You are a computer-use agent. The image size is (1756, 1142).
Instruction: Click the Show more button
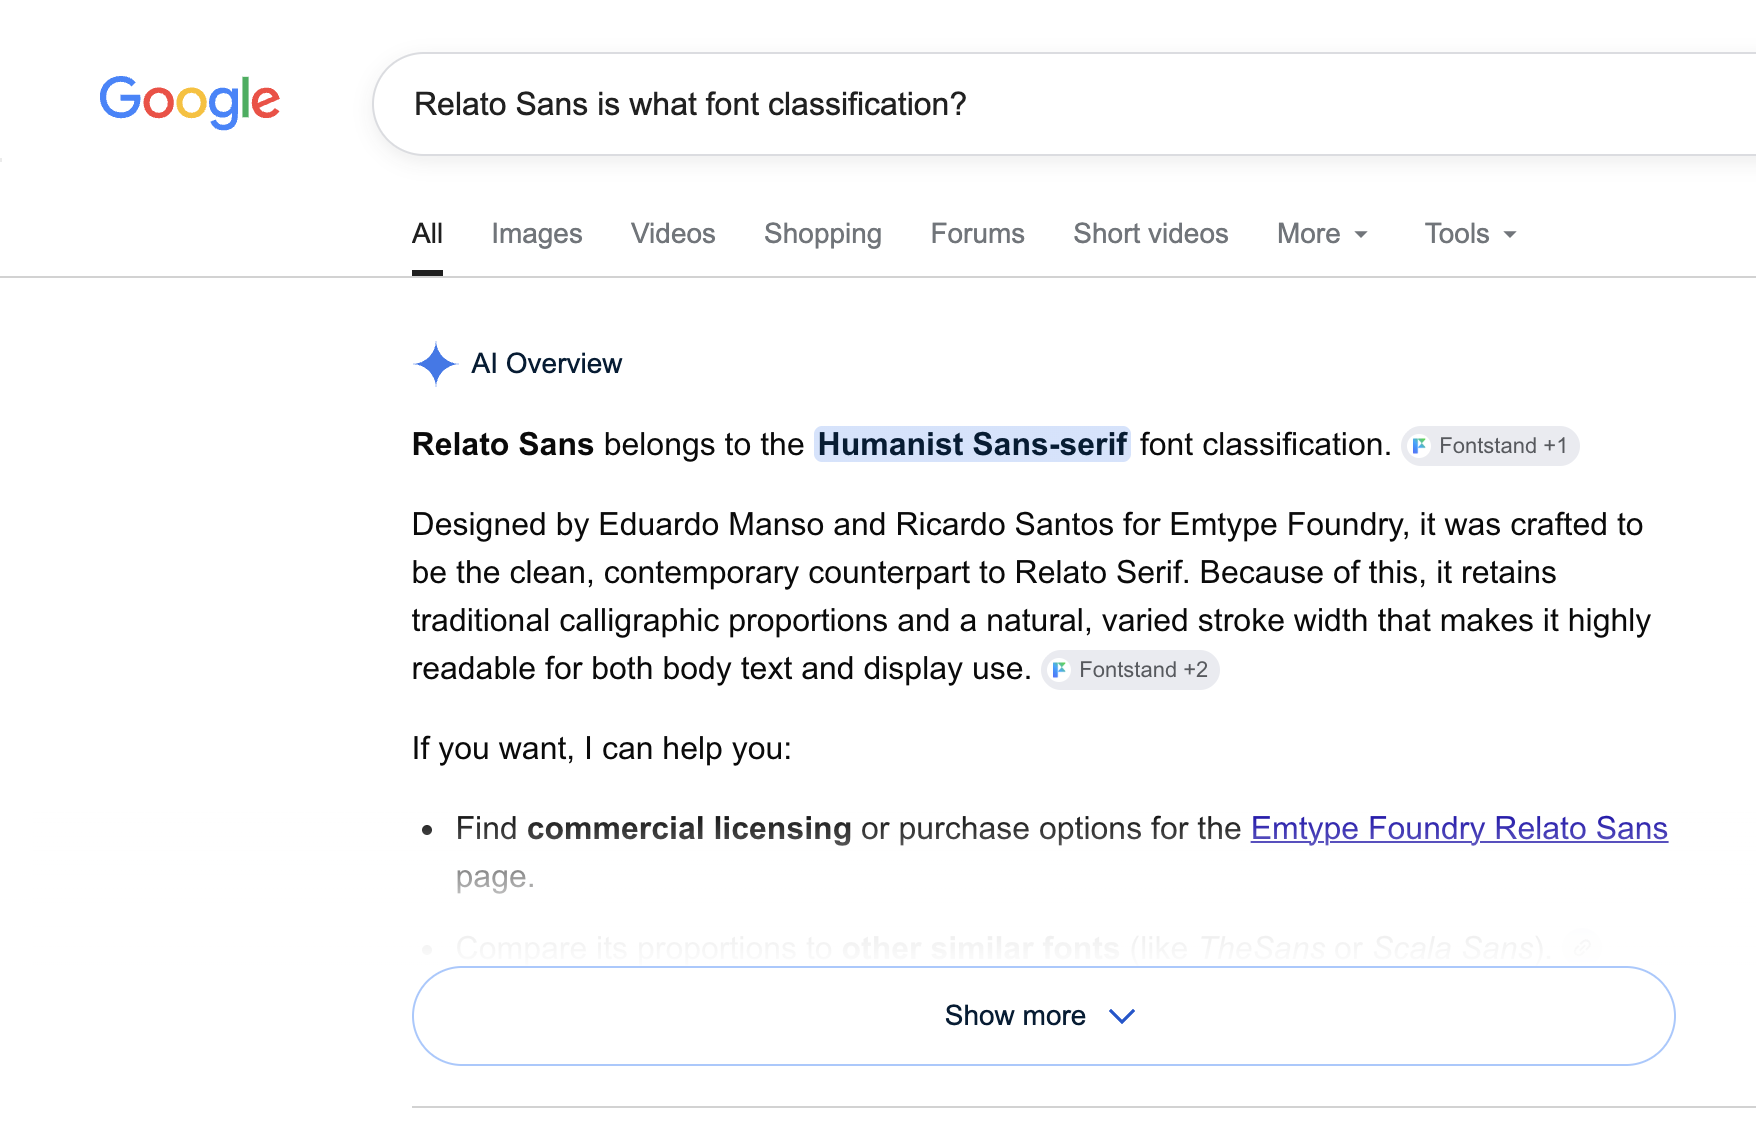pos(1043,1016)
